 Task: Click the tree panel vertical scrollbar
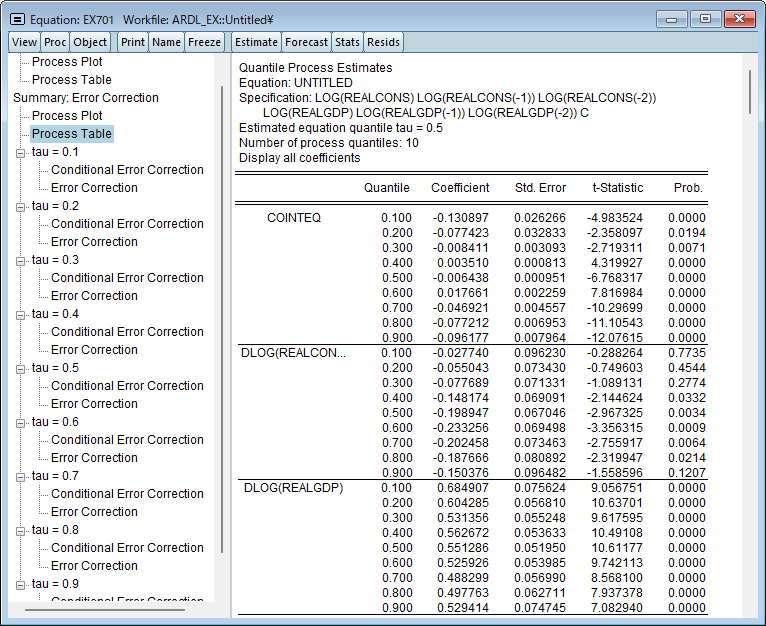click(221, 320)
